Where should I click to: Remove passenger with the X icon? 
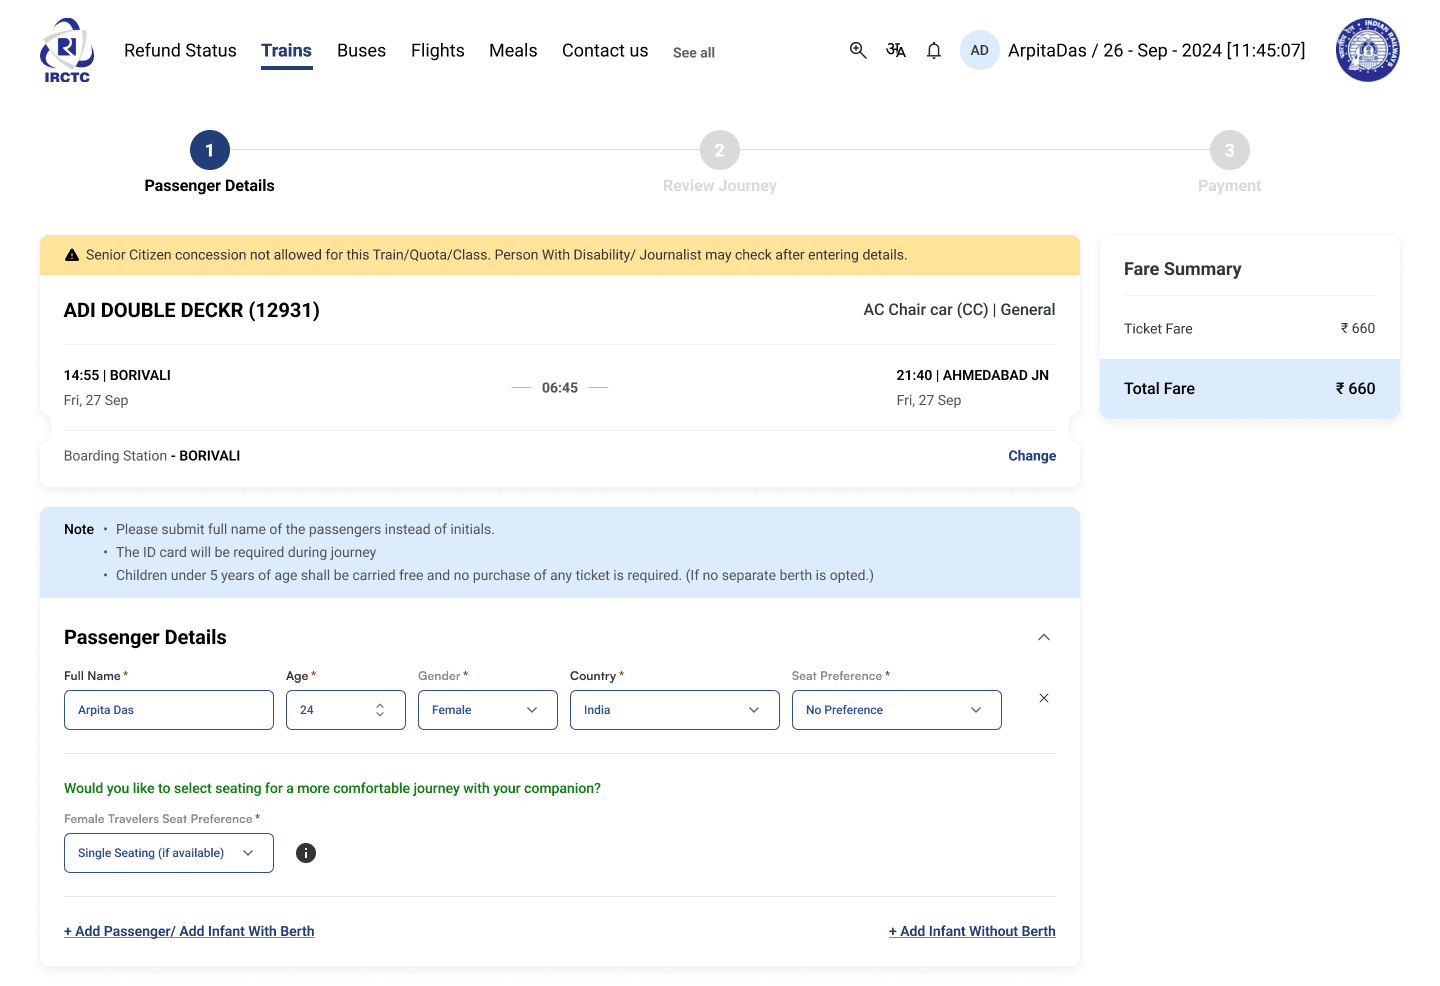[1044, 698]
